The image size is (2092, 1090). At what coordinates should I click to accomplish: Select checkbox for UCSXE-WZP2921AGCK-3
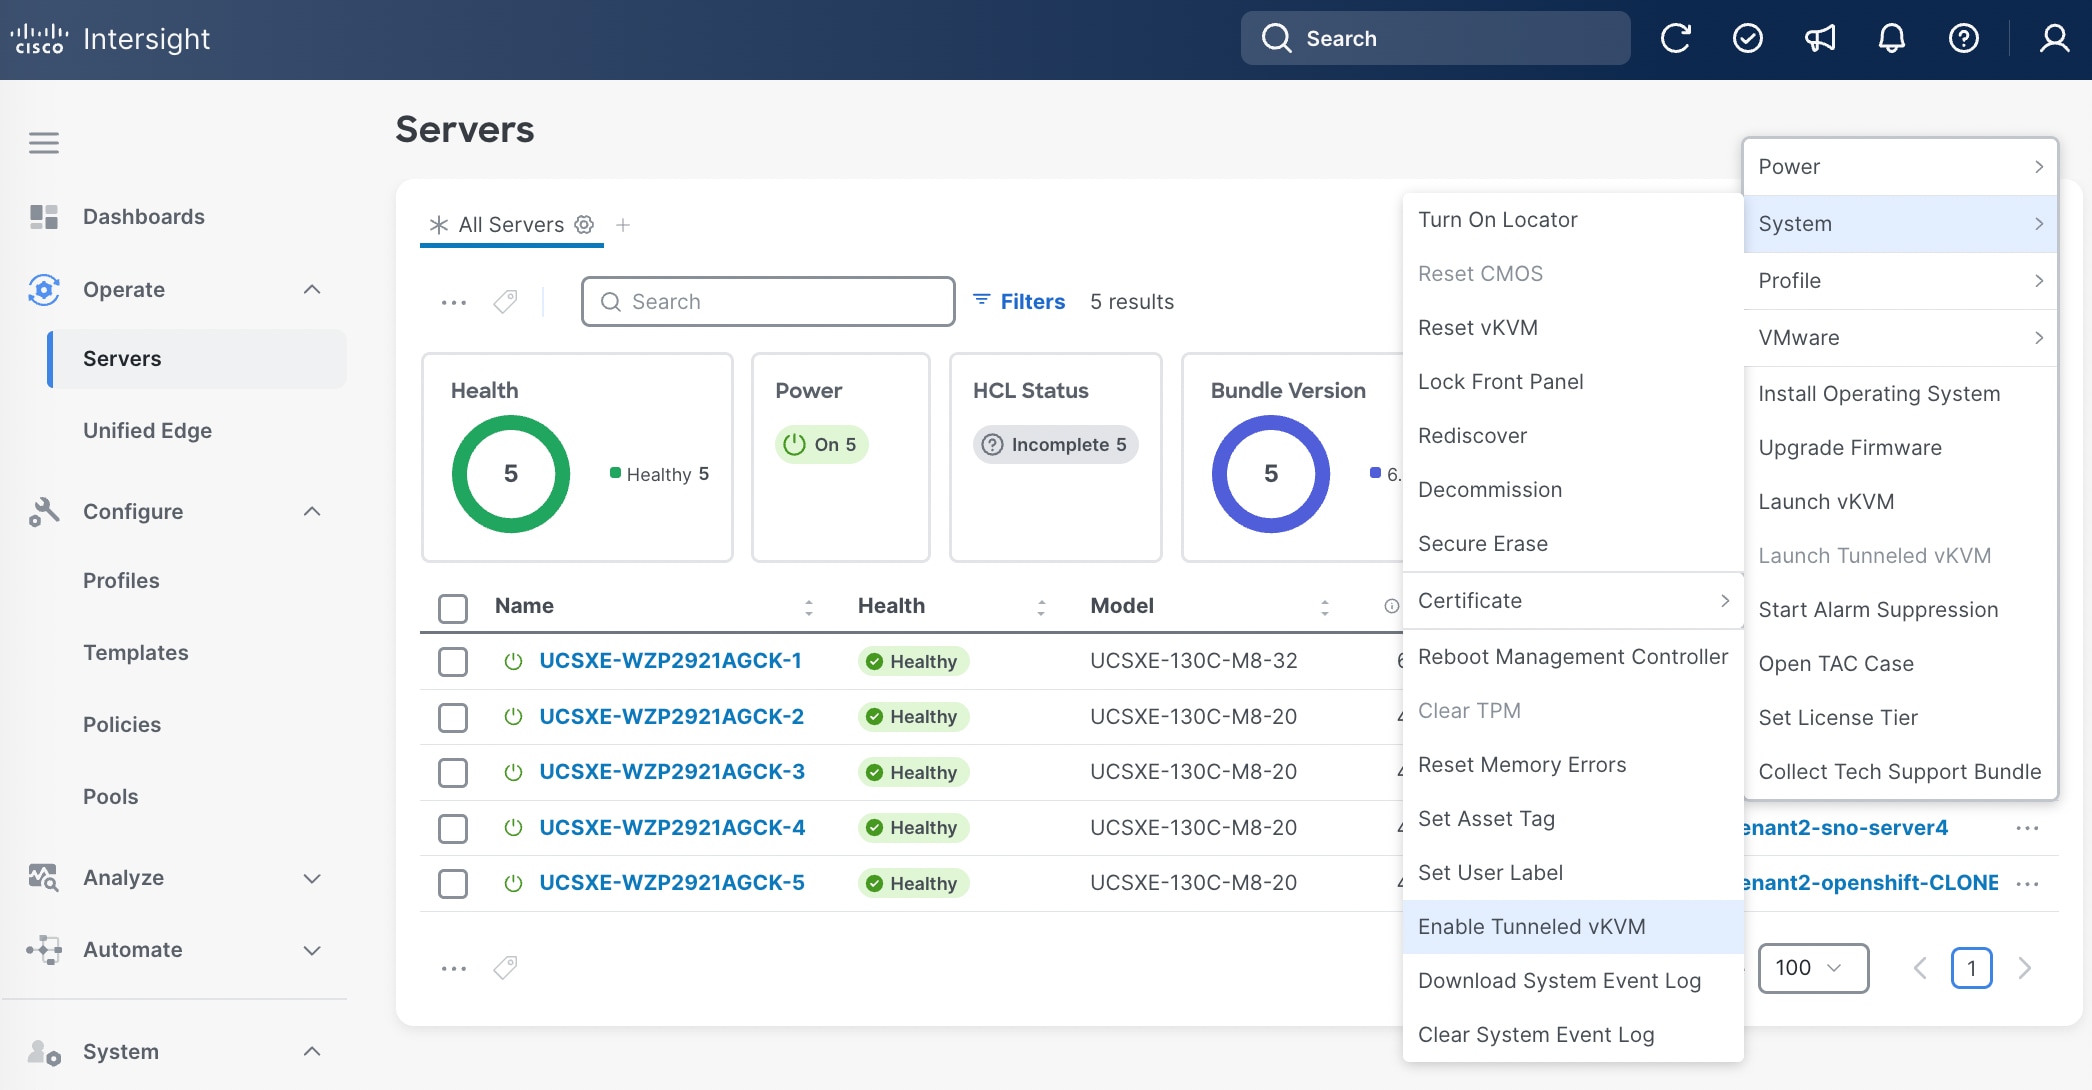[453, 773]
